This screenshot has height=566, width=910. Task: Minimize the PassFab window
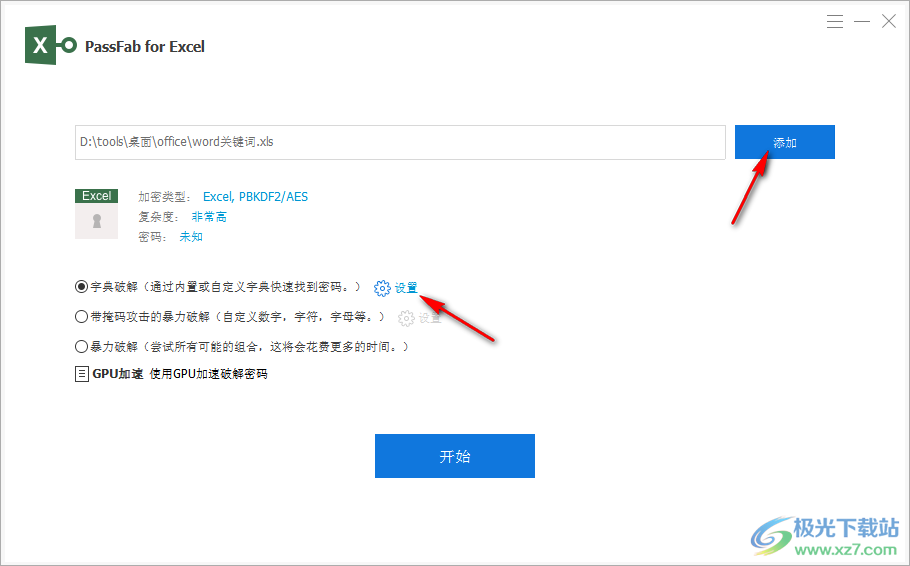point(862,22)
